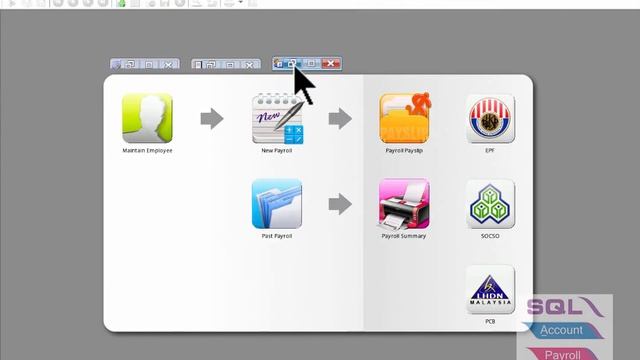Open the PCB LHDN Malaysia icon
The width and height of the screenshot is (640, 360).
click(490, 289)
